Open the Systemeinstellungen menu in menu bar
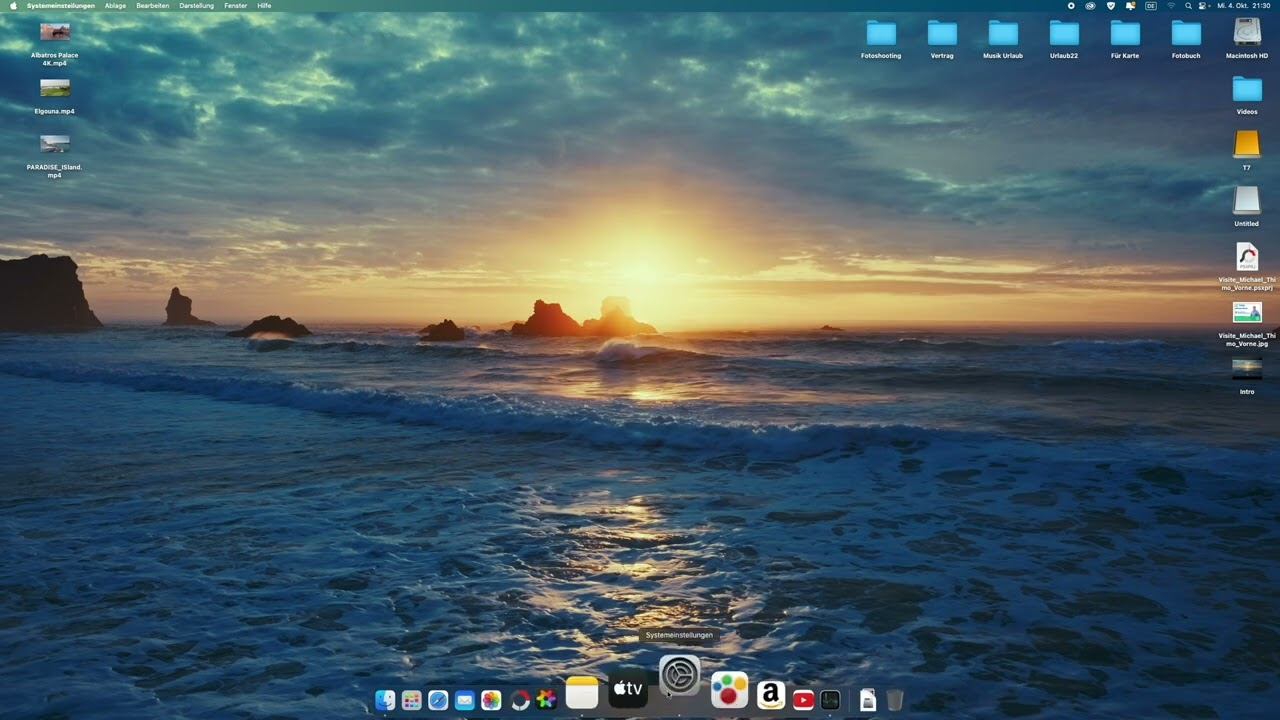Screen dimensions: 1280x720 pyautogui.click(x=61, y=6)
